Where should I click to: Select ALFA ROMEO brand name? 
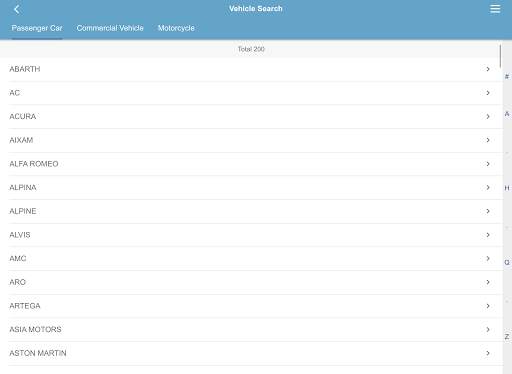pos(34,164)
